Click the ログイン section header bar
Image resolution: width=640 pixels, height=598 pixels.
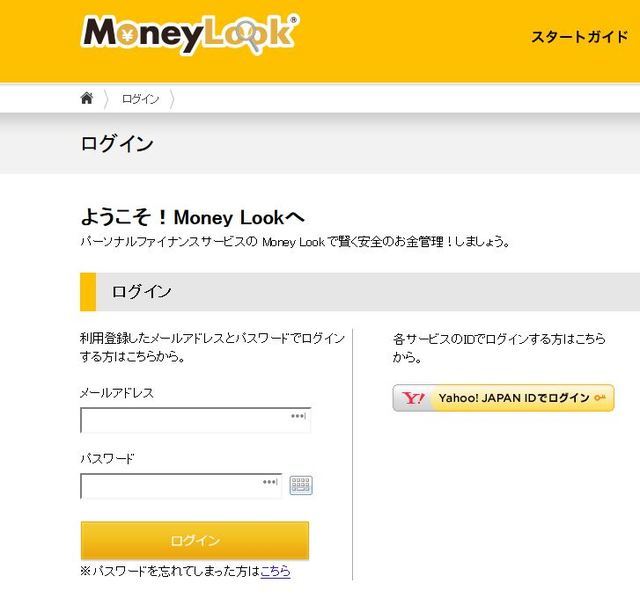coord(360,292)
